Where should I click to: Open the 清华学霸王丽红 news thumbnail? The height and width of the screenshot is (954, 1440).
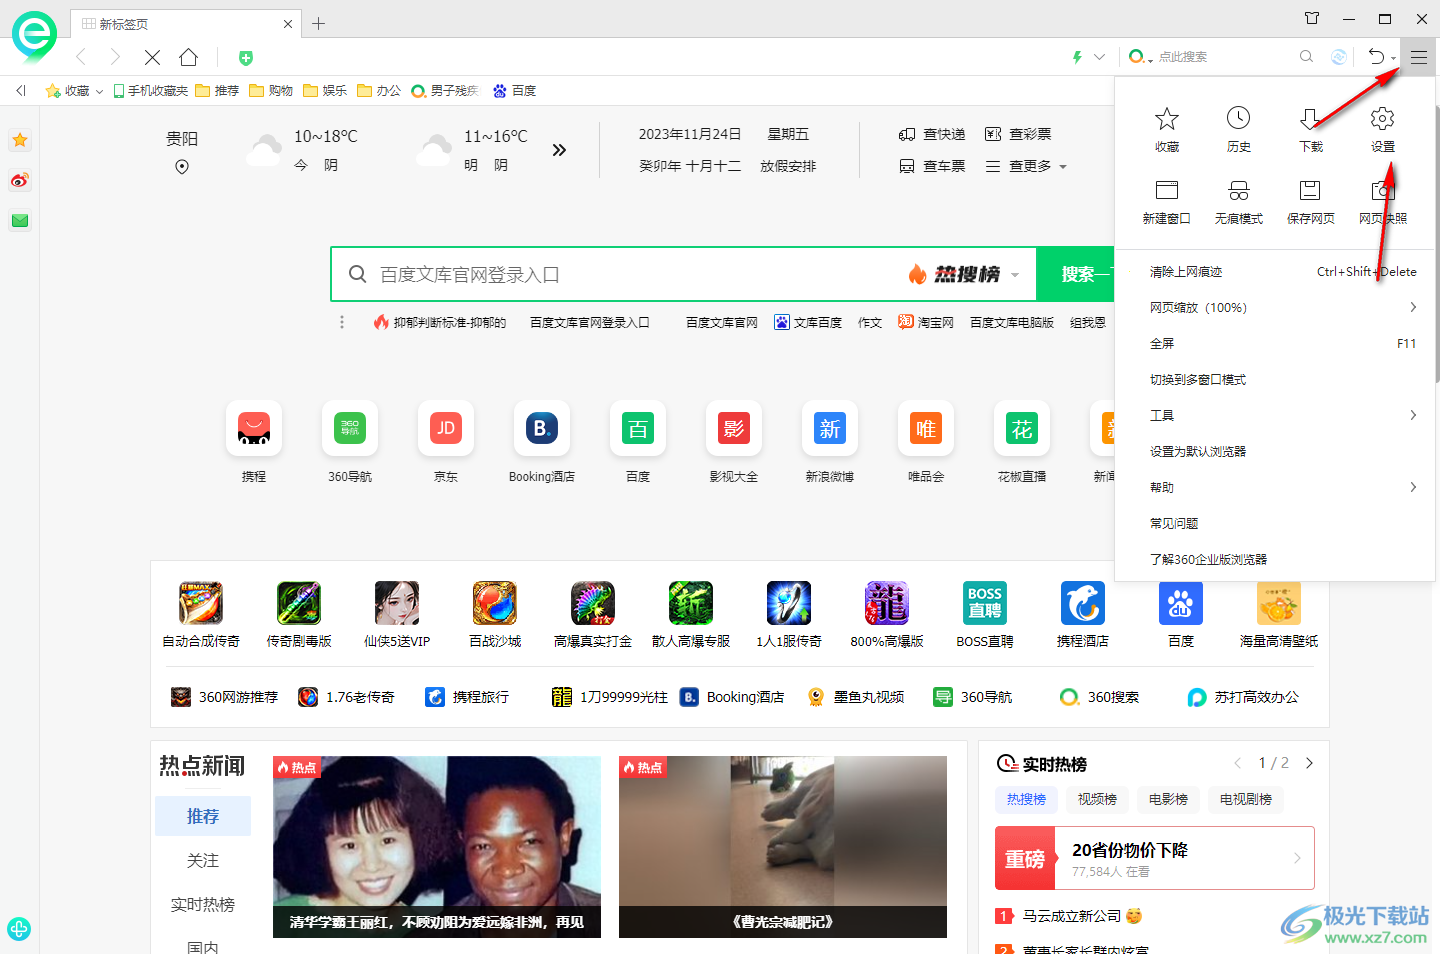pyautogui.click(x=437, y=847)
